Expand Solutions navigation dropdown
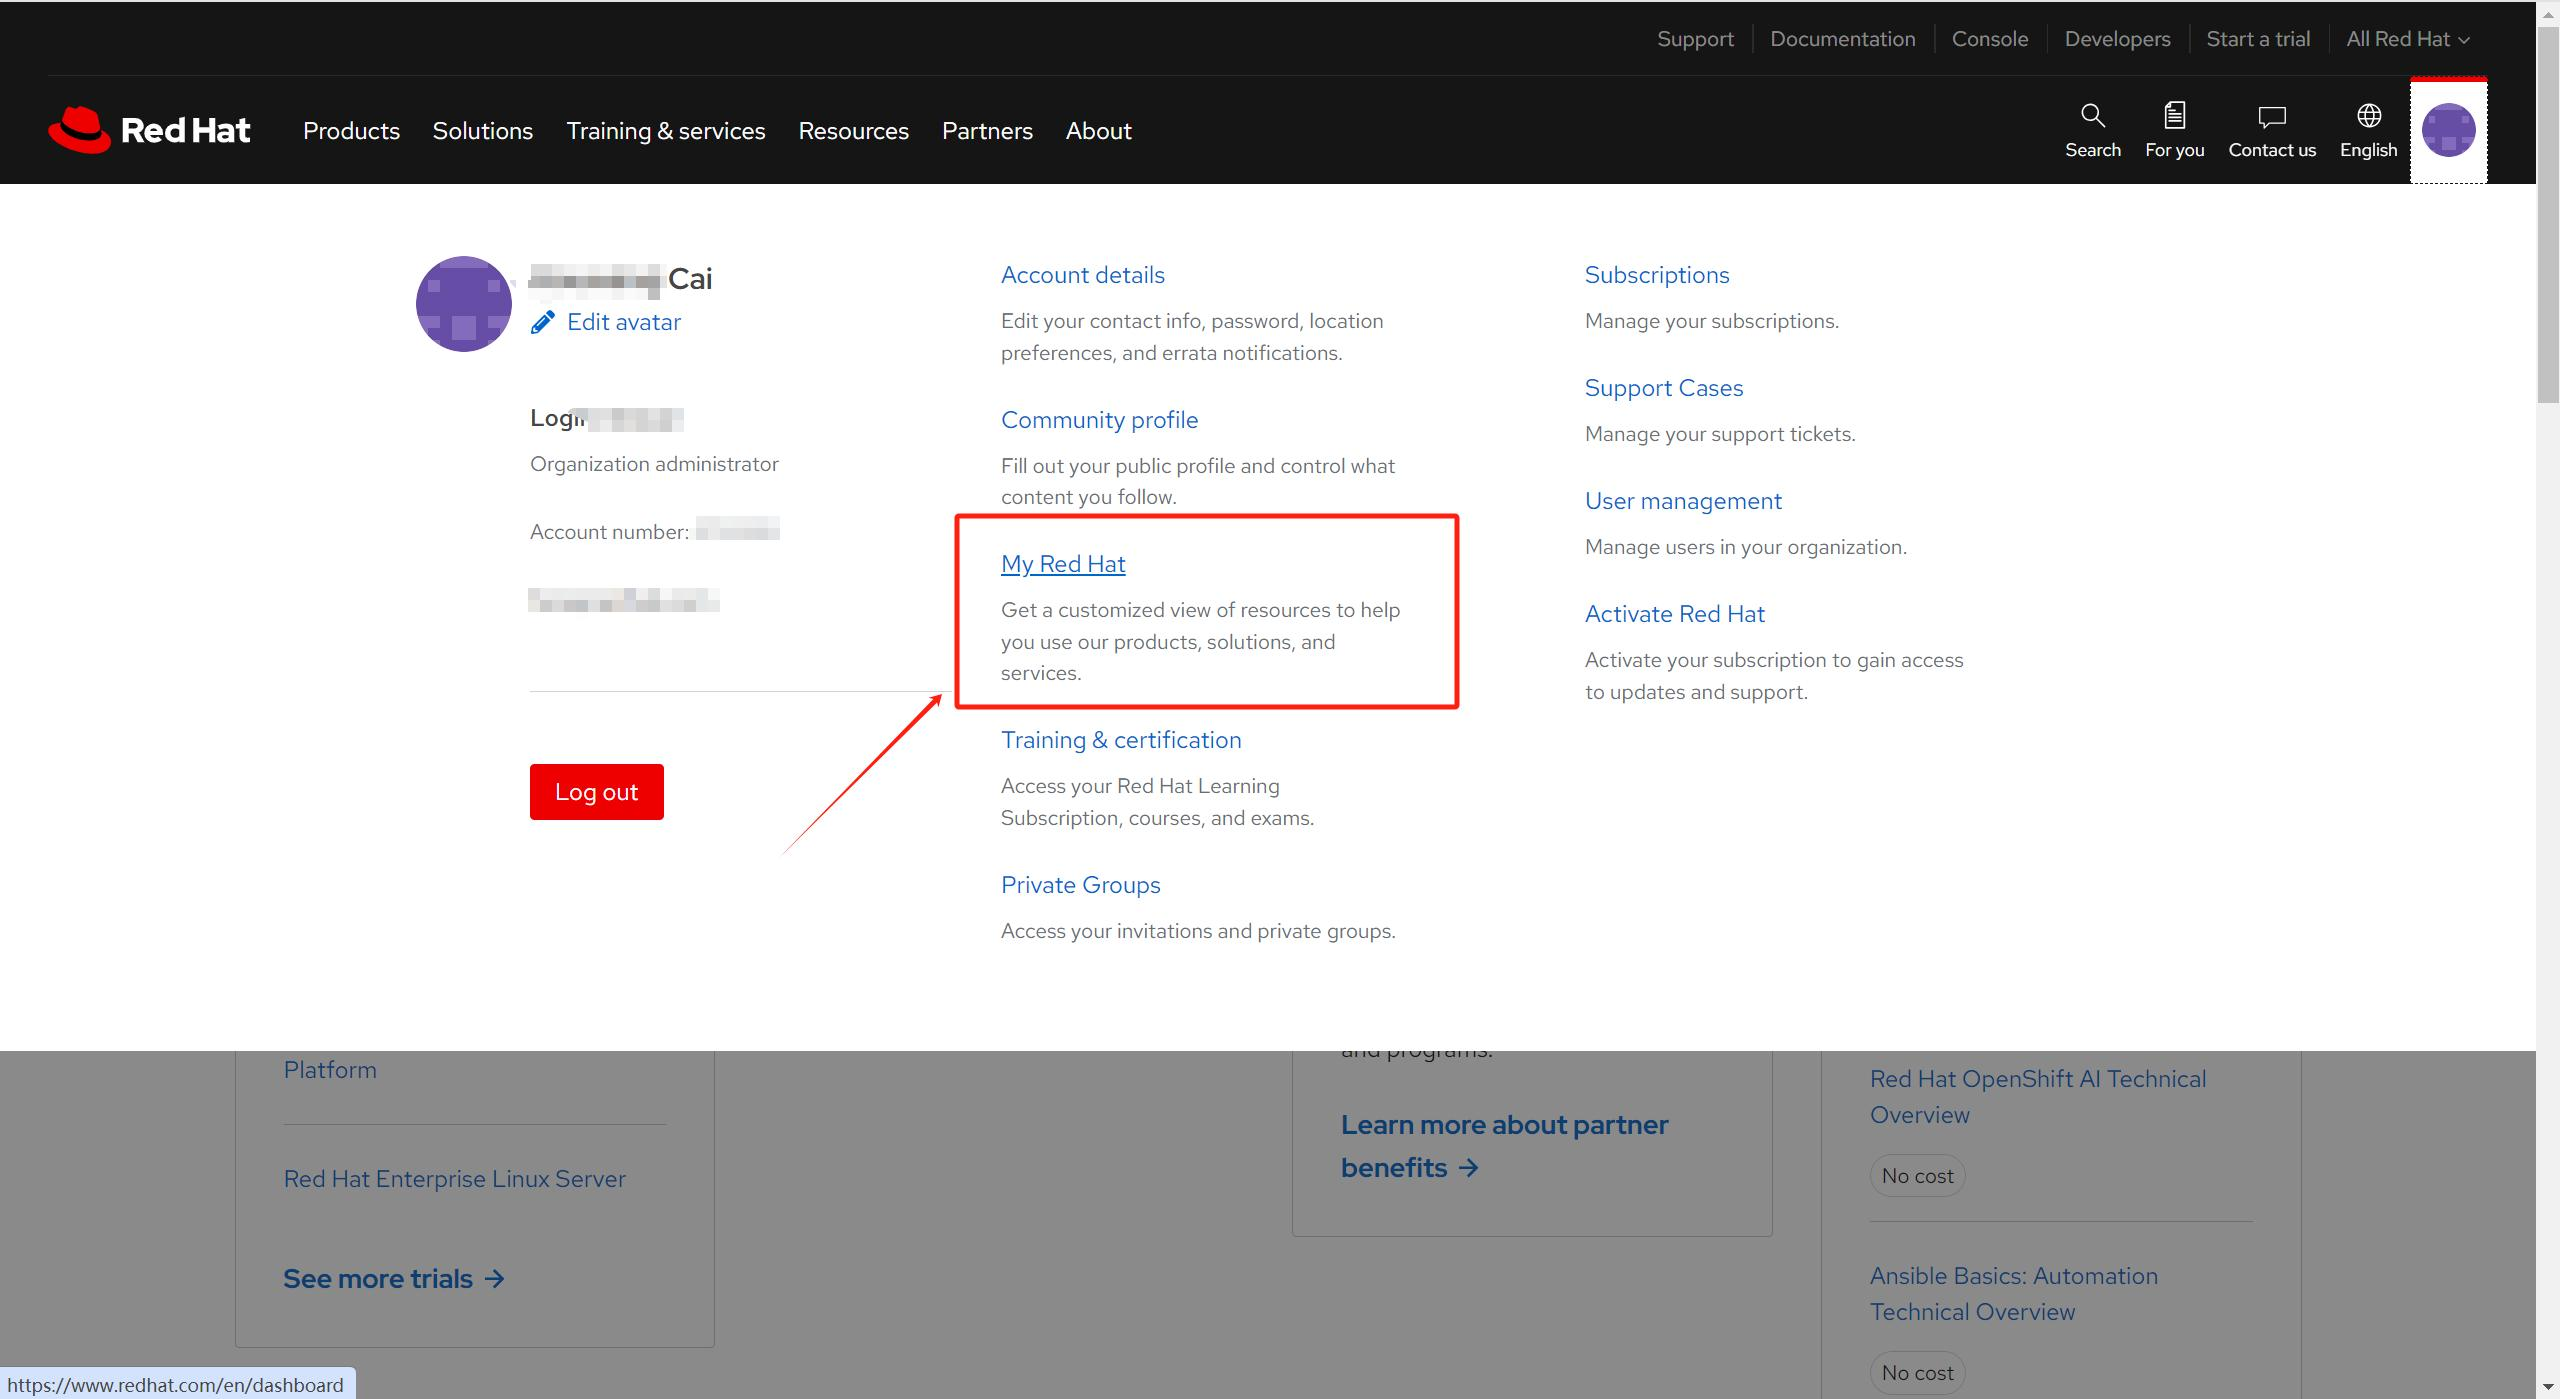 482,129
